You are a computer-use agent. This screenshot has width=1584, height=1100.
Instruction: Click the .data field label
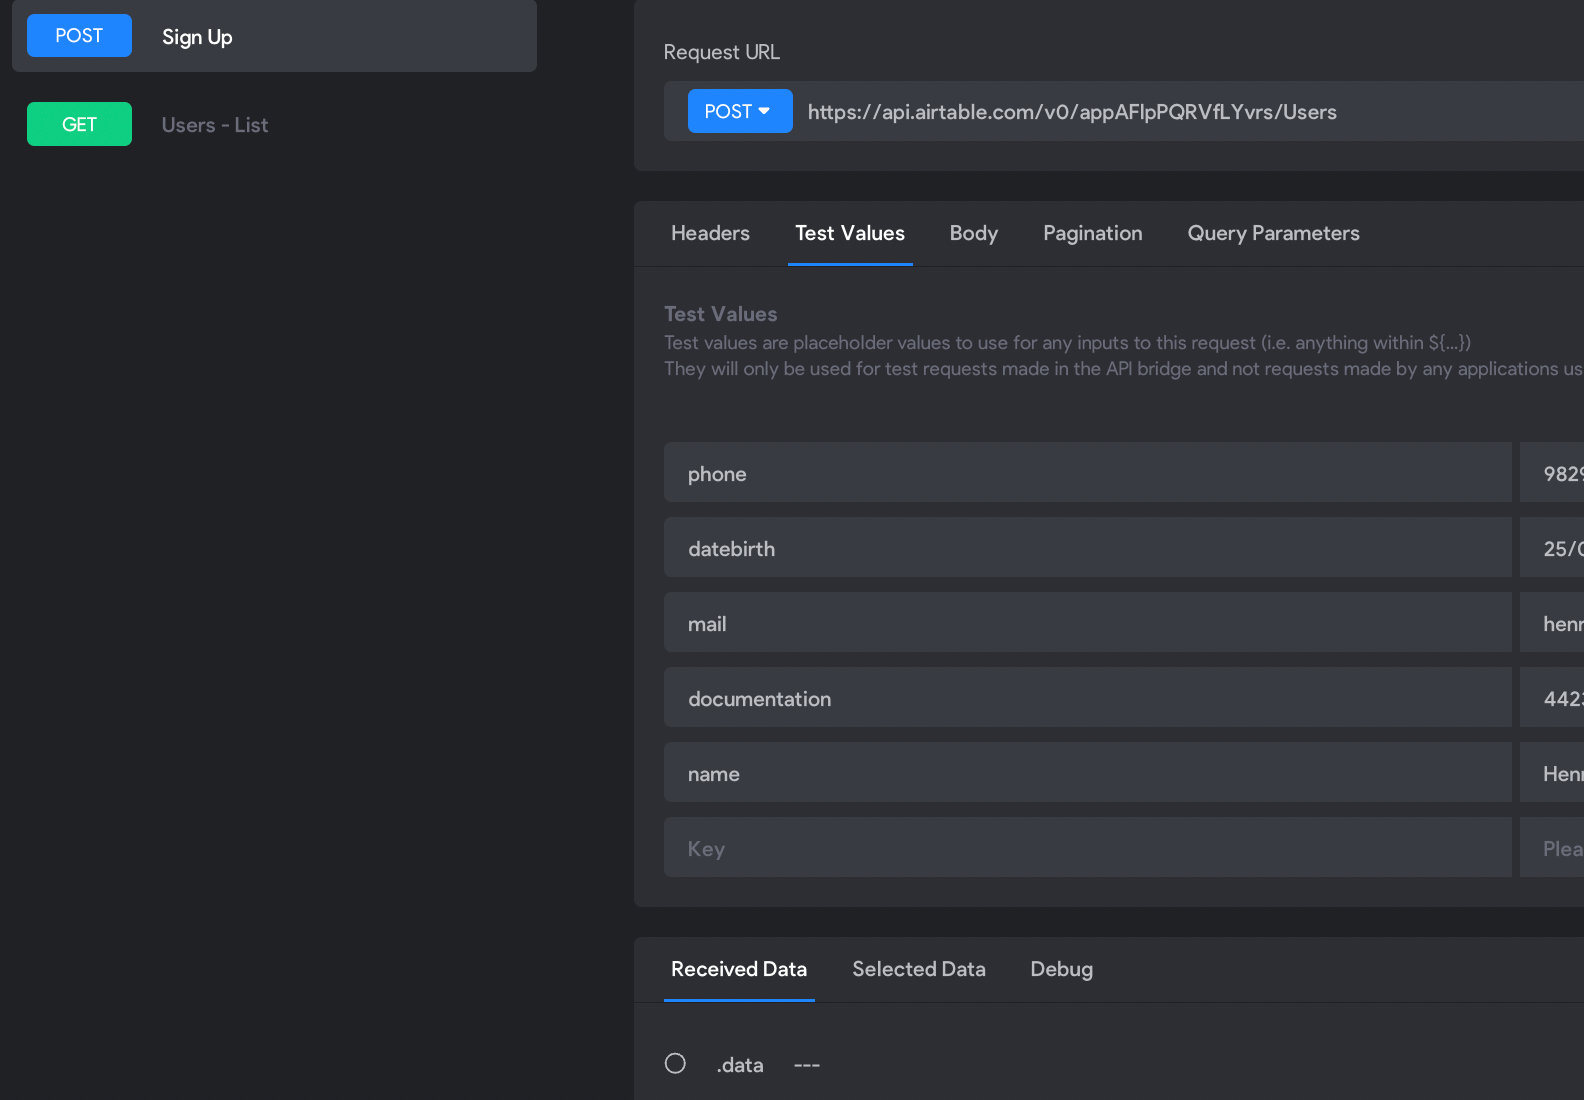click(740, 1065)
